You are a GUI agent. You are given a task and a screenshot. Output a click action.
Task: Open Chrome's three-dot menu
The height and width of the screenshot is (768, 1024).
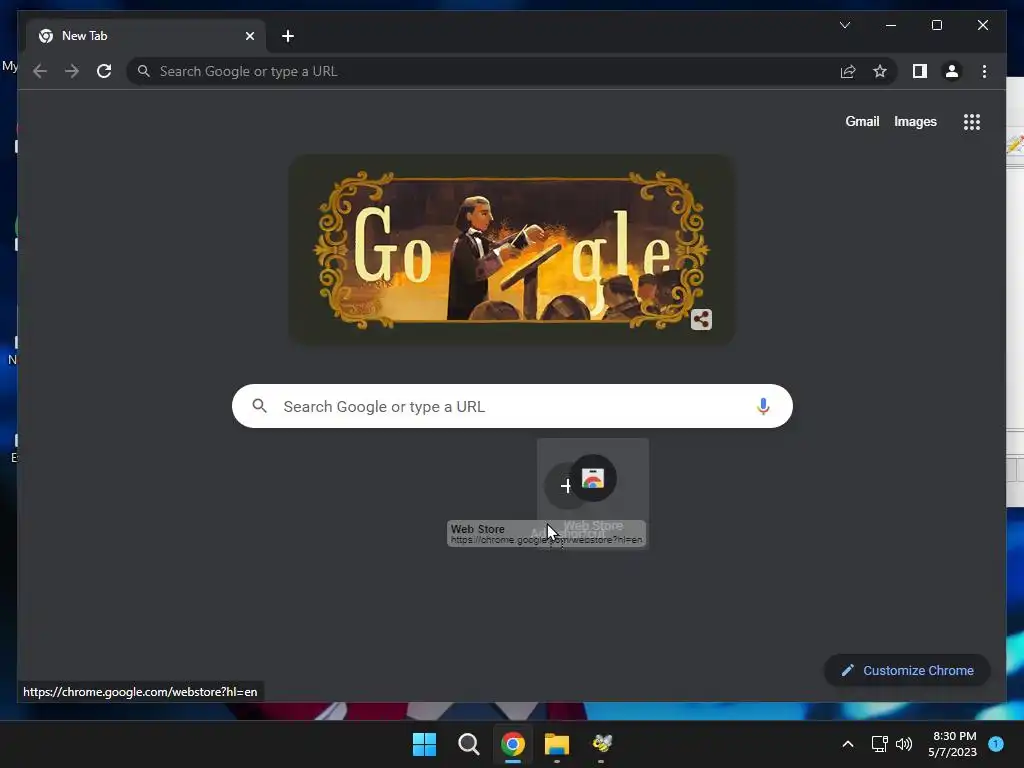tap(984, 71)
